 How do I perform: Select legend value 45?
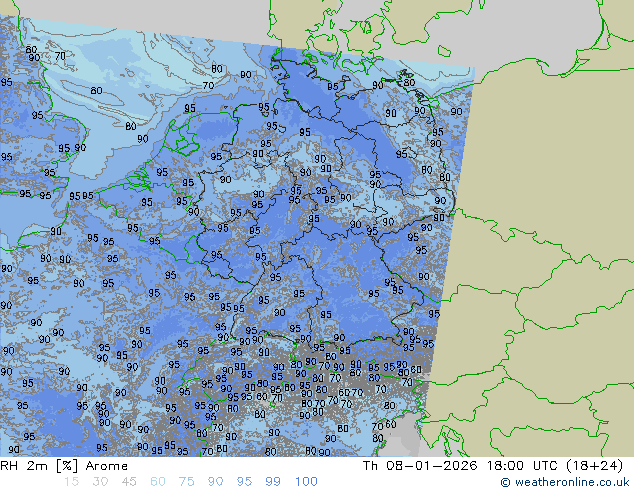129,482
